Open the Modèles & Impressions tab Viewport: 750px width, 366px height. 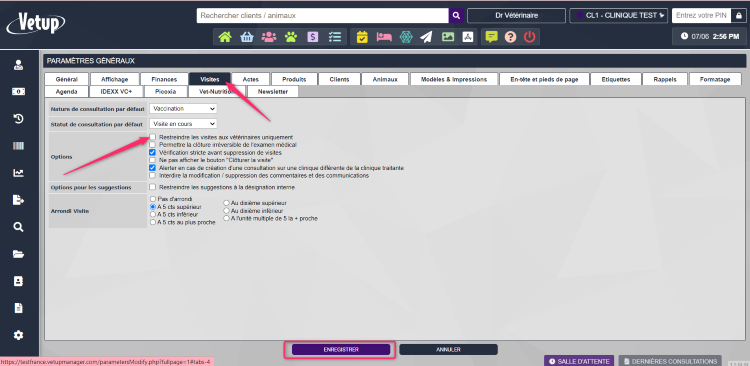454,79
